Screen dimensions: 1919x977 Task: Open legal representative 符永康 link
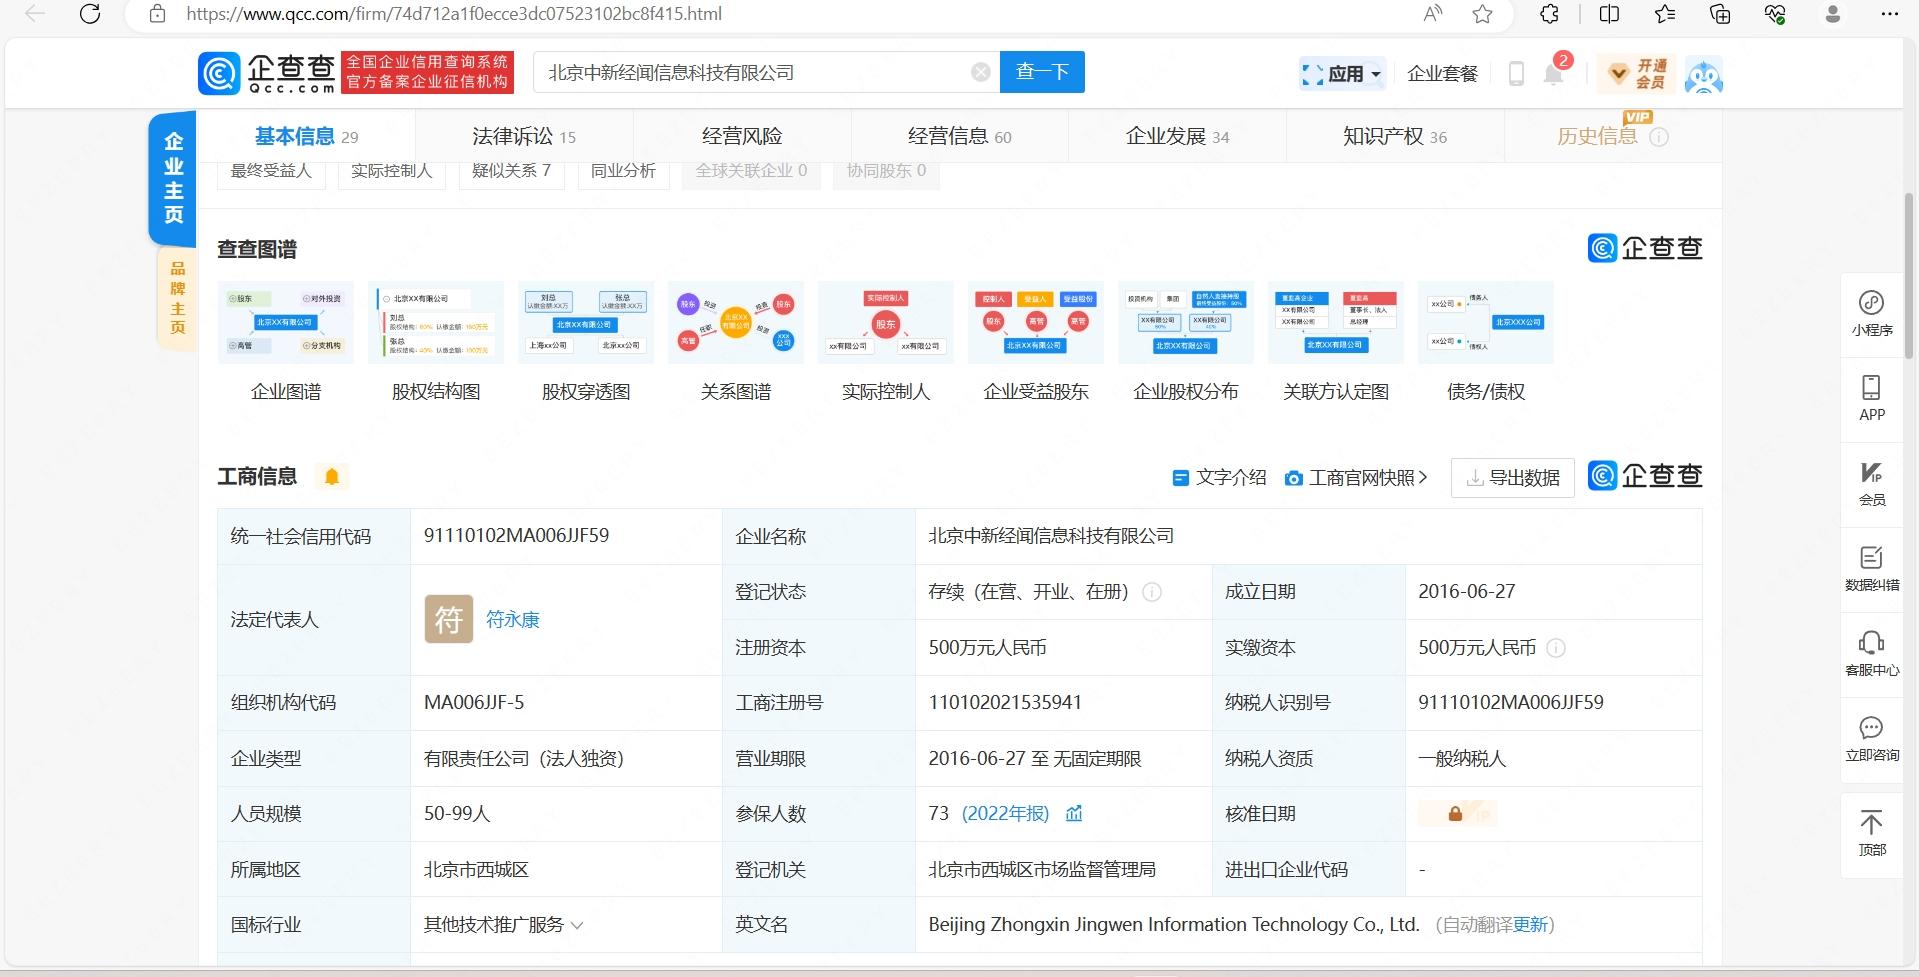click(x=512, y=620)
